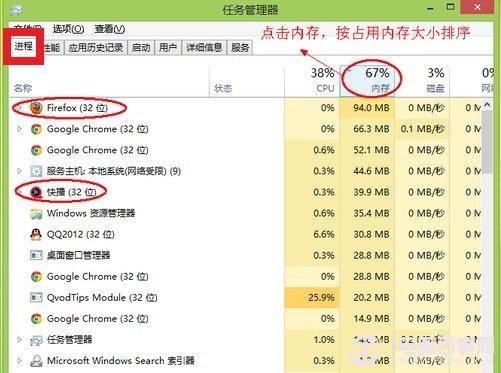Image resolution: width=501 pixels, height=373 pixels.
Task: Switch to the 应用历史记录 tab
Action: pyautogui.click(x=96, y=48)
